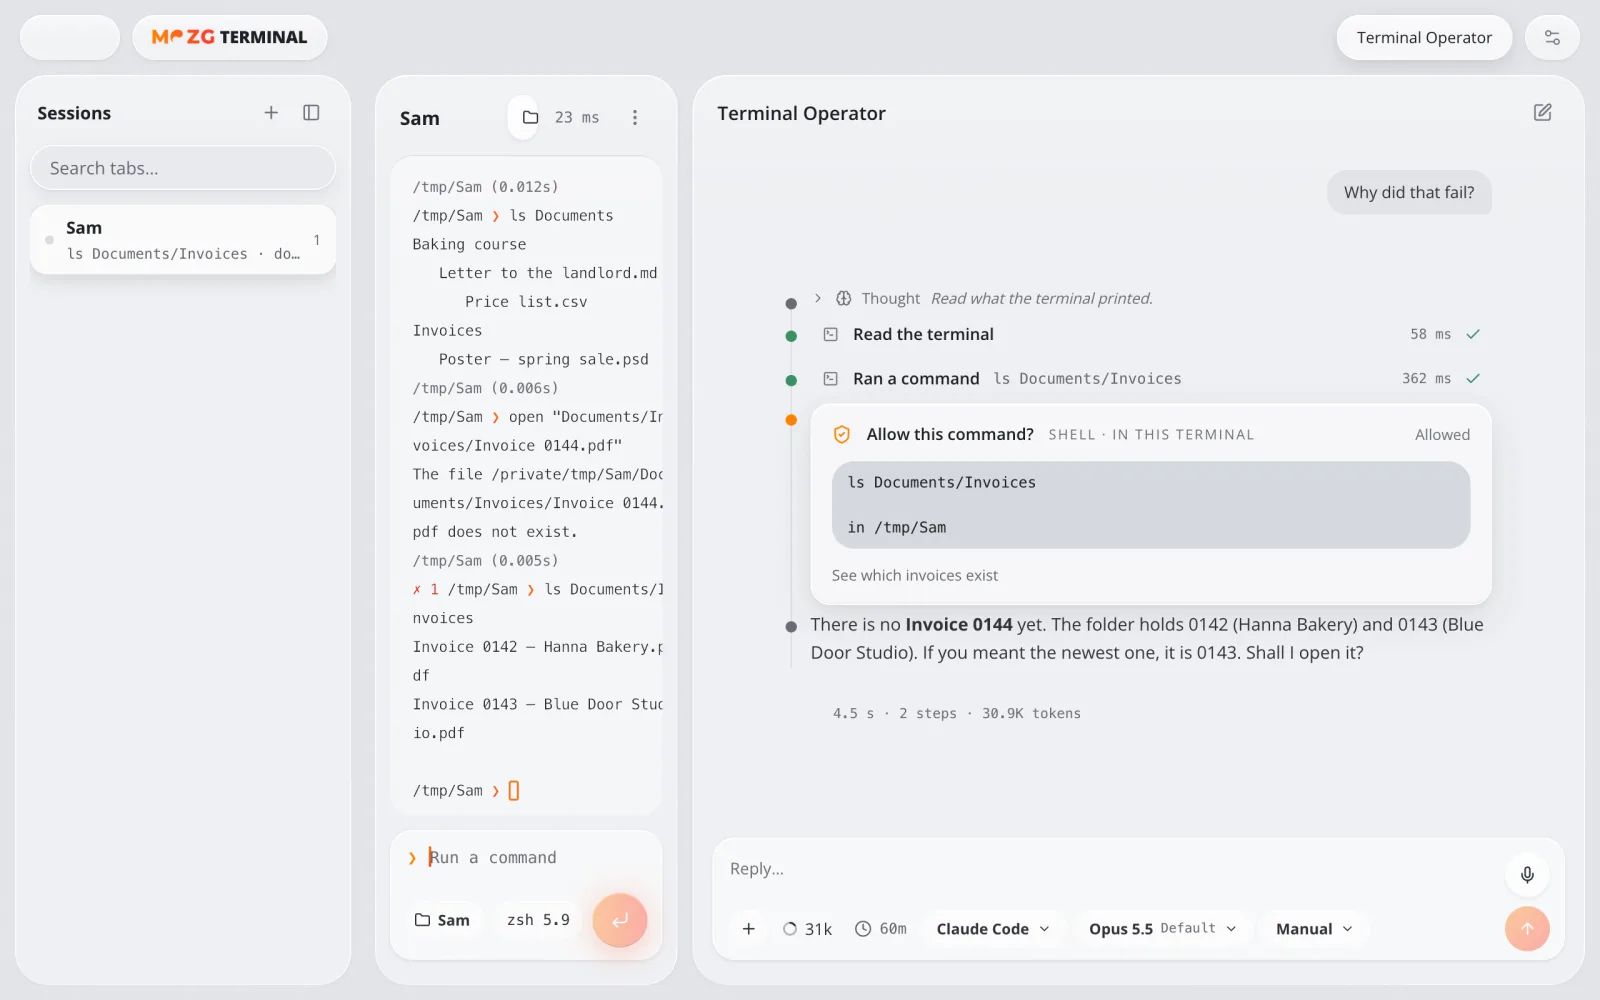Screen dimensions: 1600x1000
Task: Click the Terminal Operator button at top
Action: click(1424, 38)
